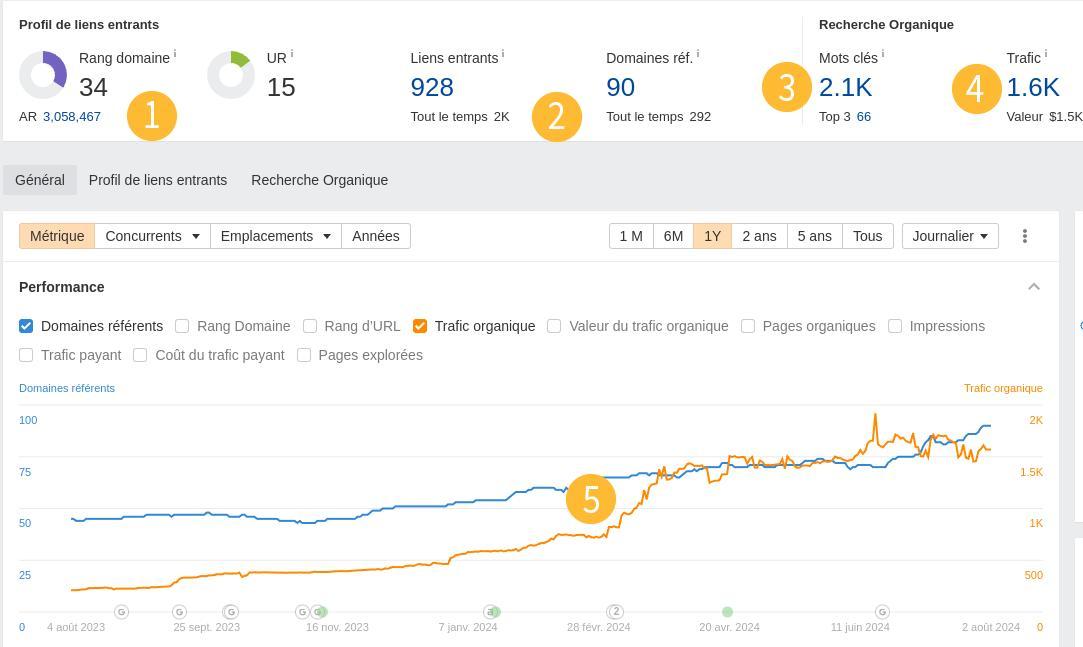Viewport: 1083px width, 647px height.
Task: Click annotation badge 5 on the chart
Action: tap(590, 498)
